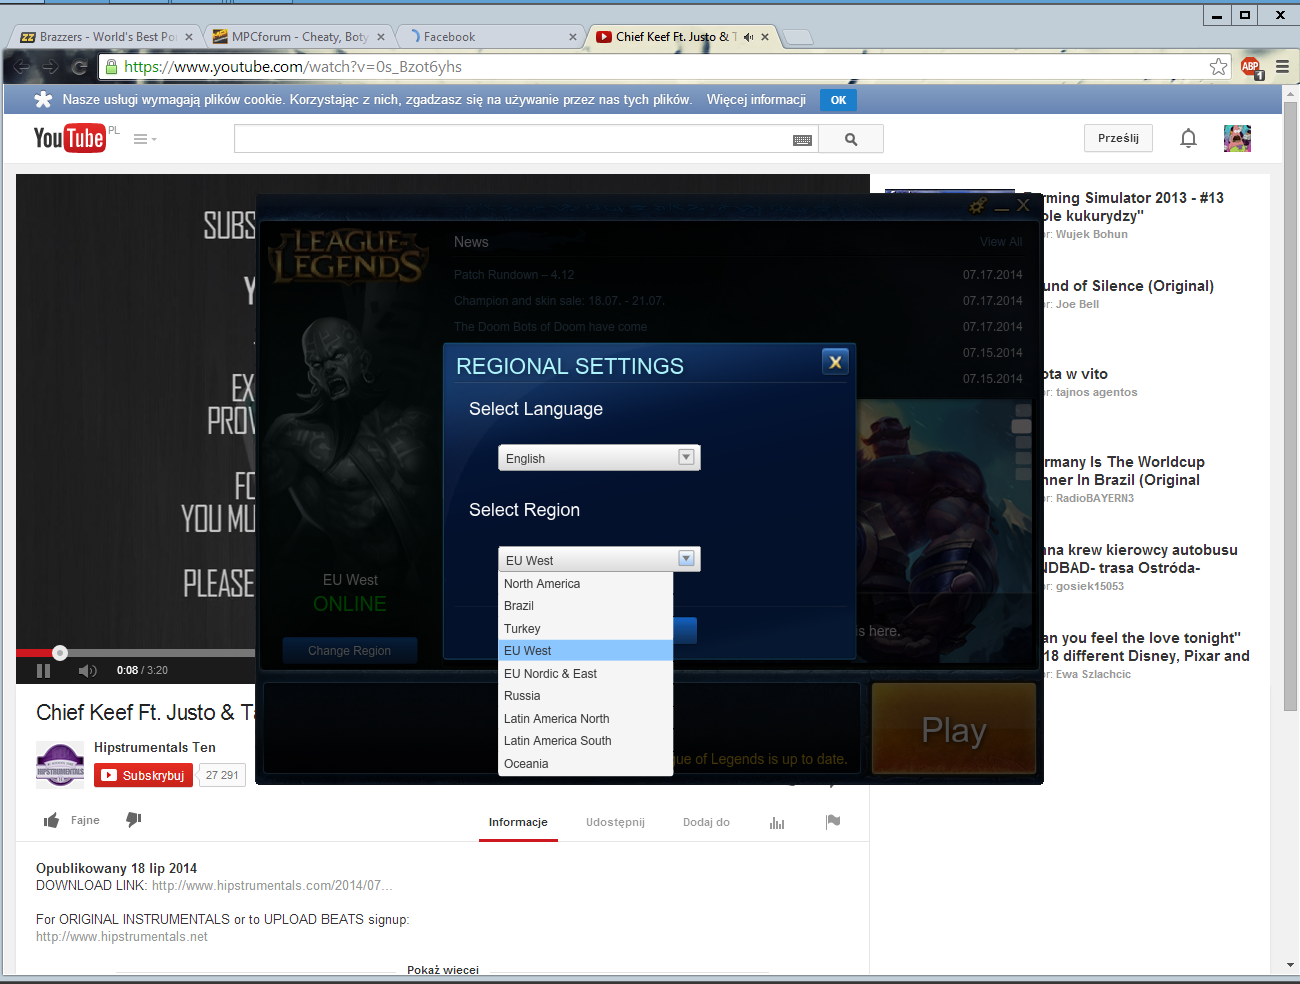1300x984 pixels.
Task: Open Więcej informacji cookie link
Action: (x=756, y=100)
